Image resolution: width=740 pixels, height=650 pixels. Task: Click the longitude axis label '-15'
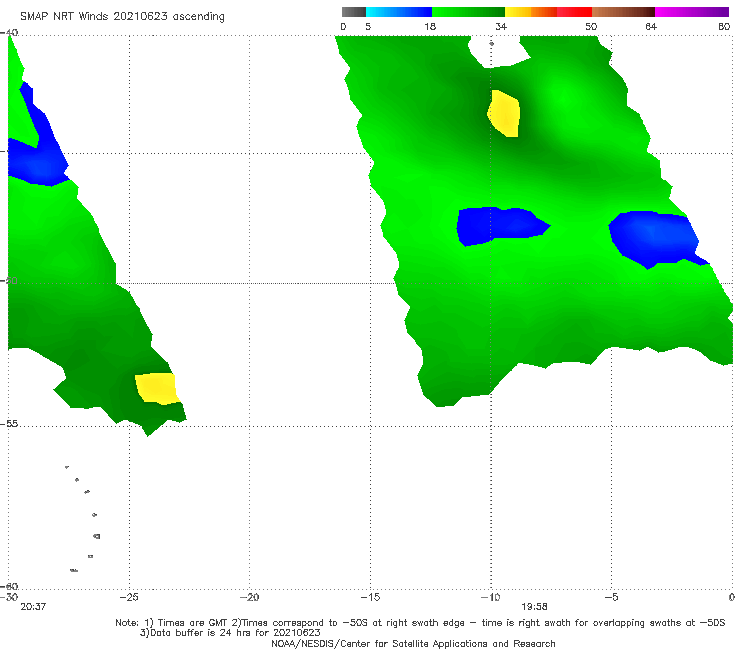point(370,597)
